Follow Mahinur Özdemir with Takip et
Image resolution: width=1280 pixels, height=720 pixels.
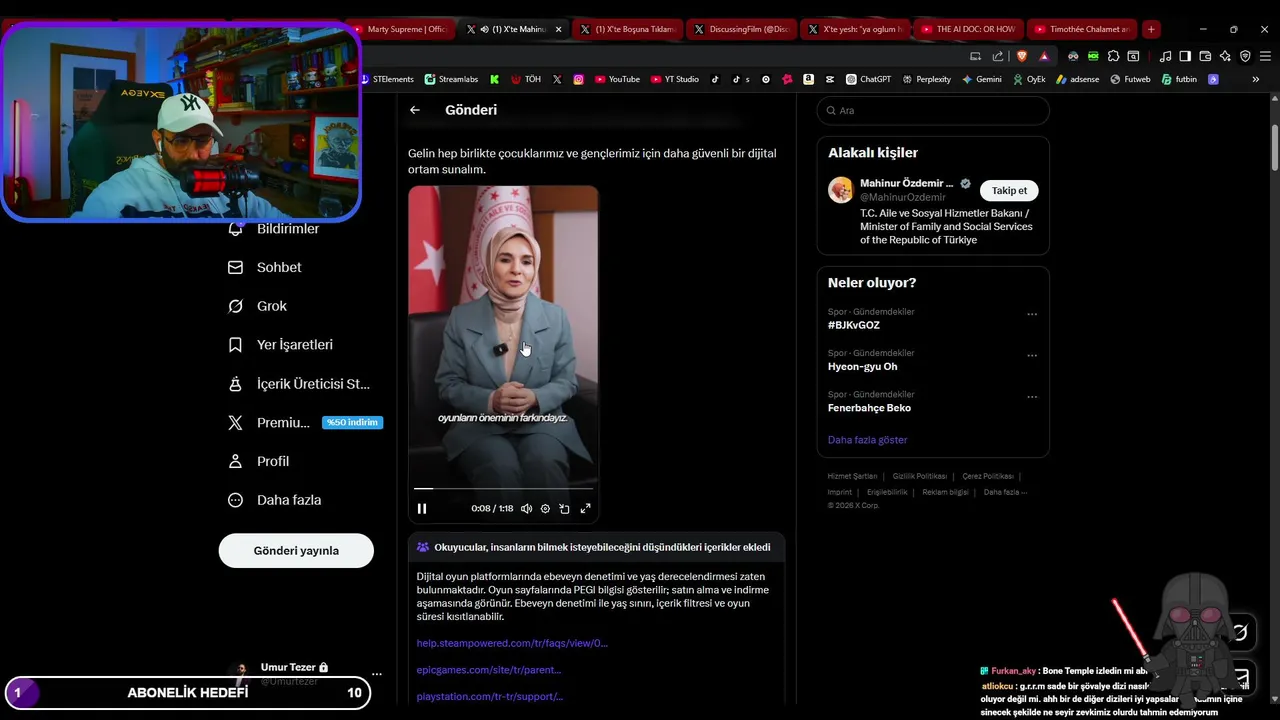tap(1009, 190)
